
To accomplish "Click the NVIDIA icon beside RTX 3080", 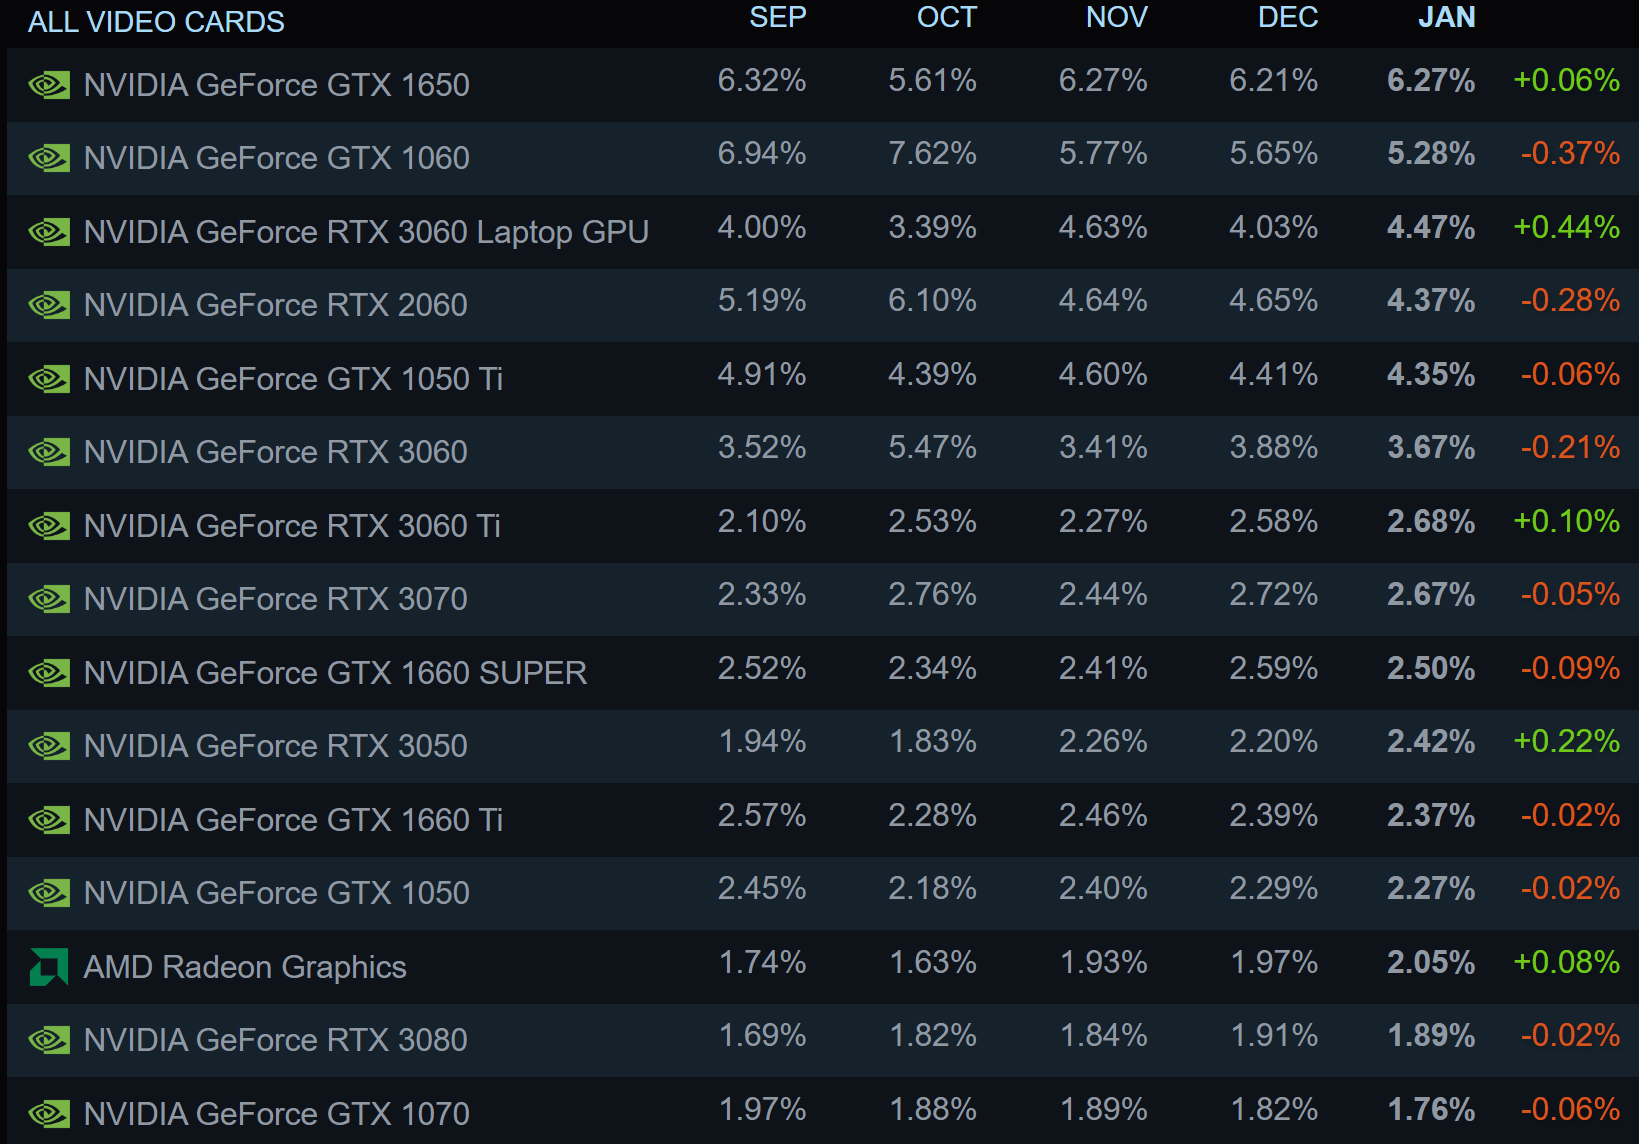I will point(48,1040).
